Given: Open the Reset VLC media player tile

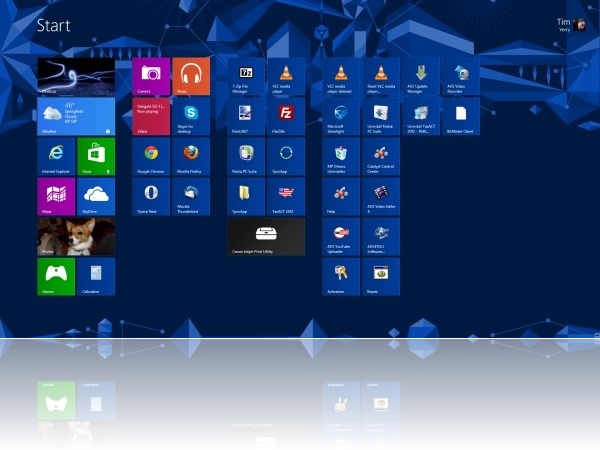Looking at the screenshot, I should pyautogui.click(x=381, y=77).
